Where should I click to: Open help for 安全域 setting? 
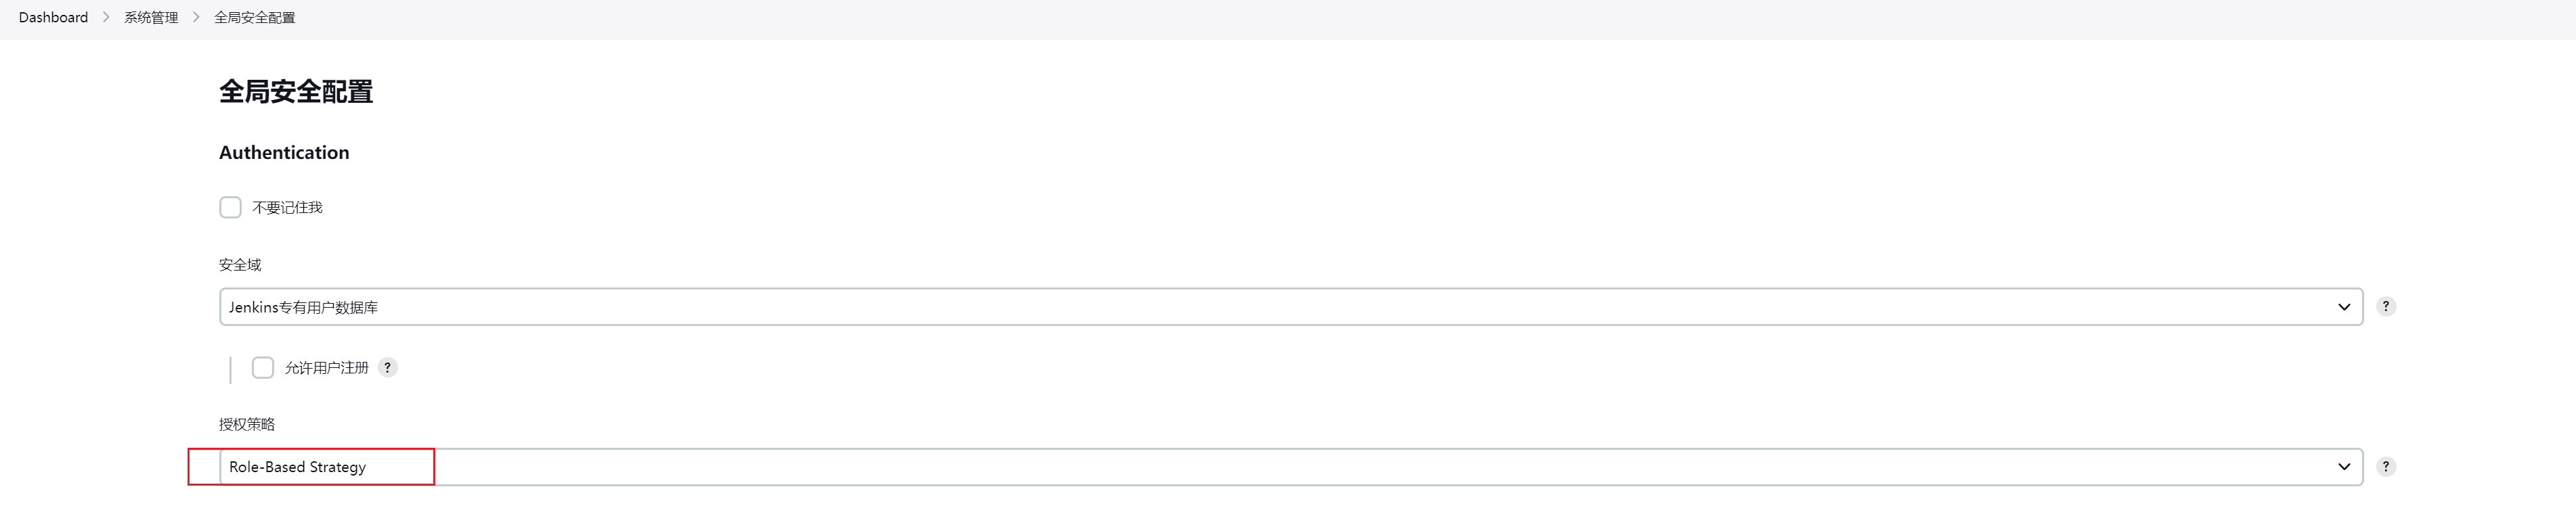(x=2386, y=307)
